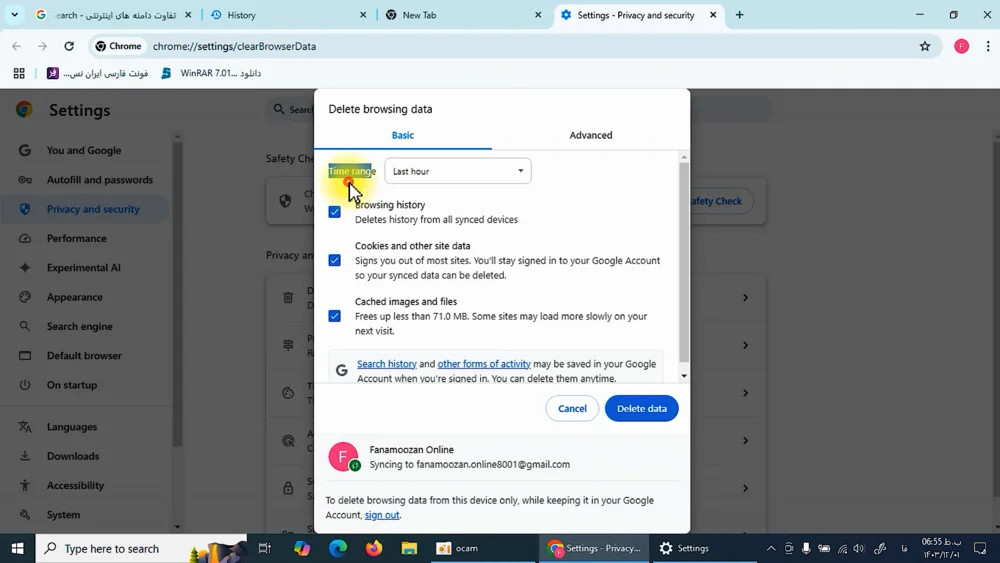Open a new tab with the plus button

click(x=740, y=15)
